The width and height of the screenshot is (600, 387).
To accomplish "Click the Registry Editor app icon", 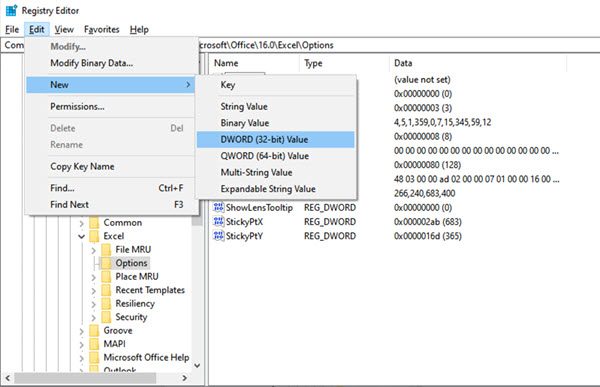I will (x=11, y=10).
